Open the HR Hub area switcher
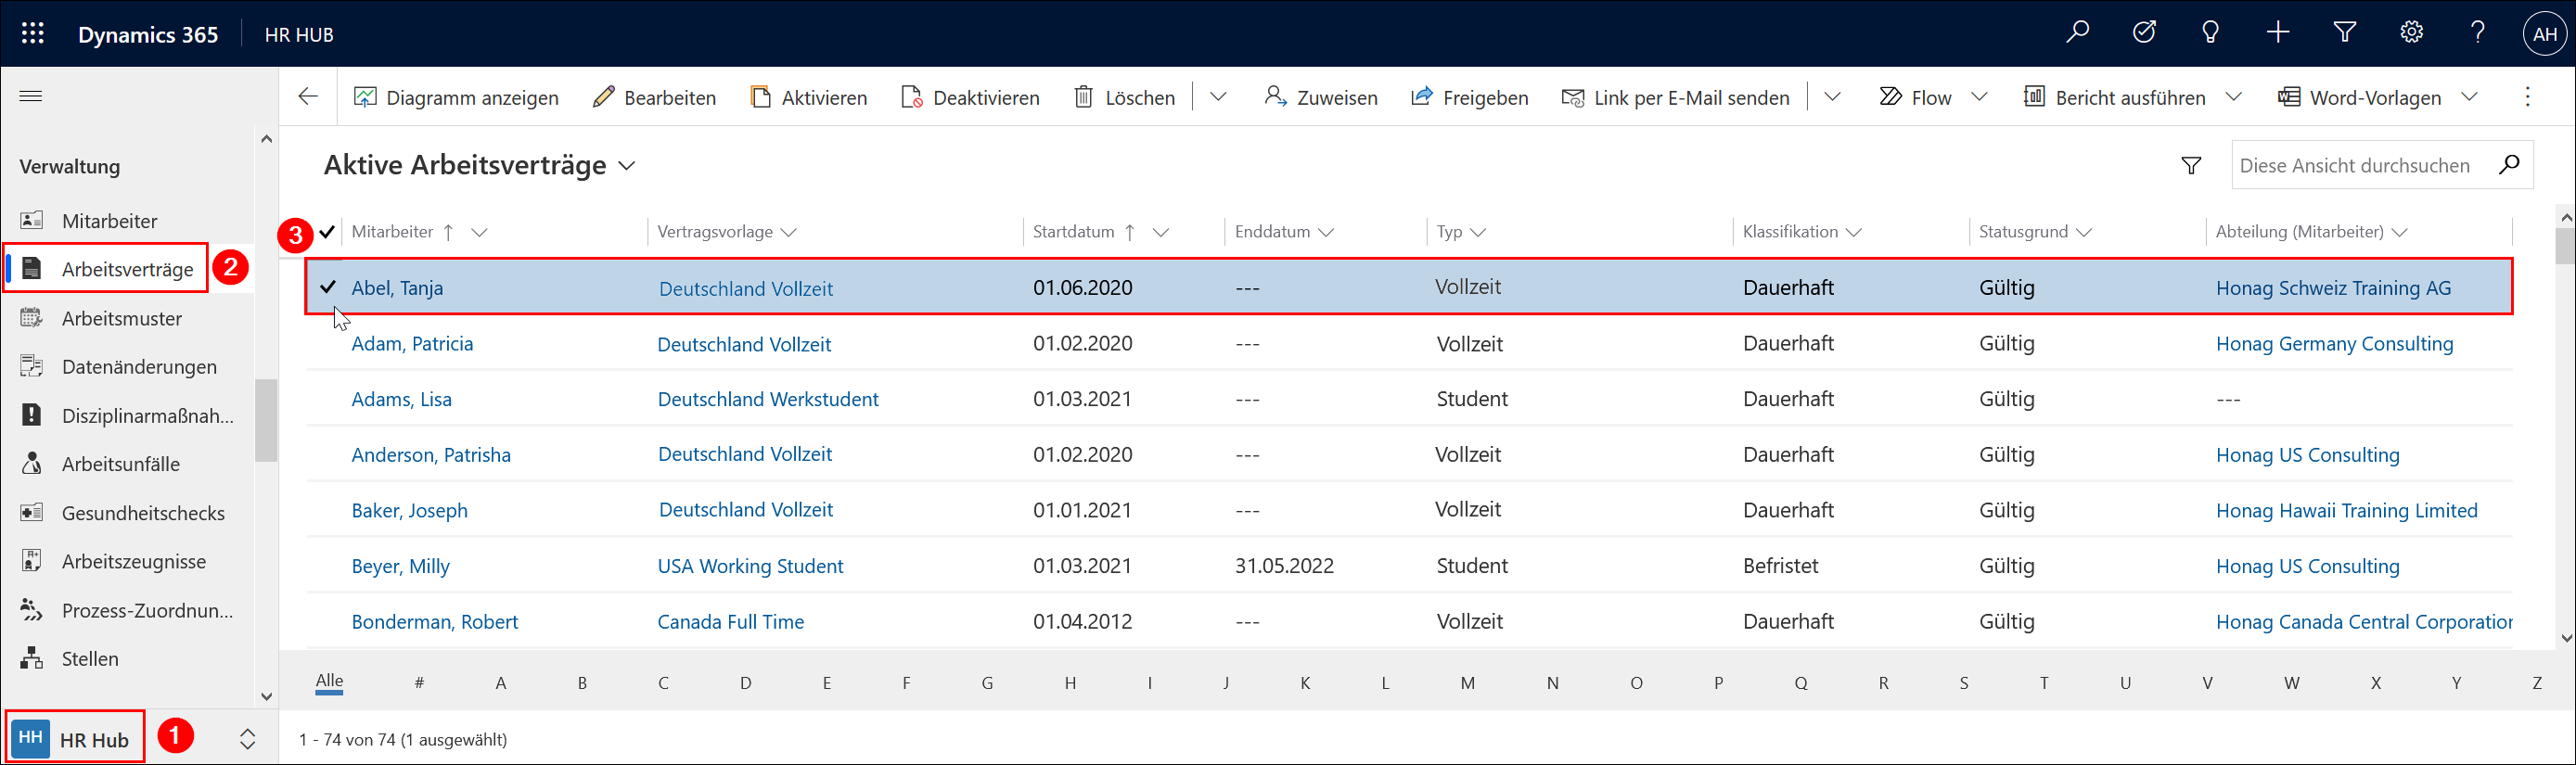Image resolution: width=2576 pixels, height=765 pixels. pos(75,739)
